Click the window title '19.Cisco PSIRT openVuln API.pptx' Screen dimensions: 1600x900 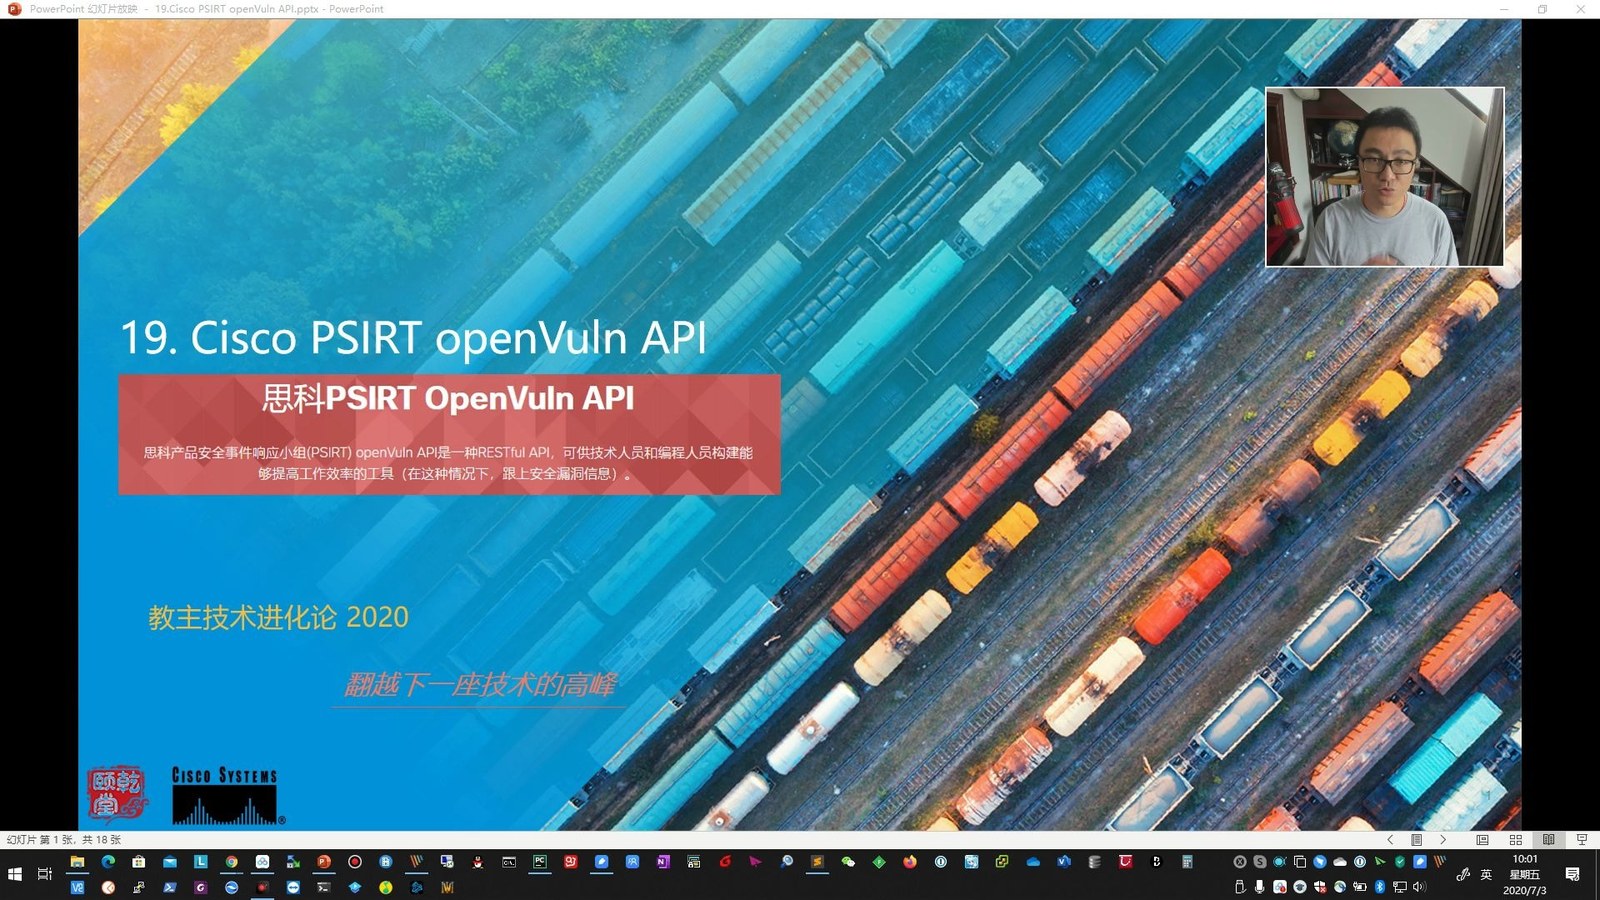pyautogui.click(x=237, y=9)
